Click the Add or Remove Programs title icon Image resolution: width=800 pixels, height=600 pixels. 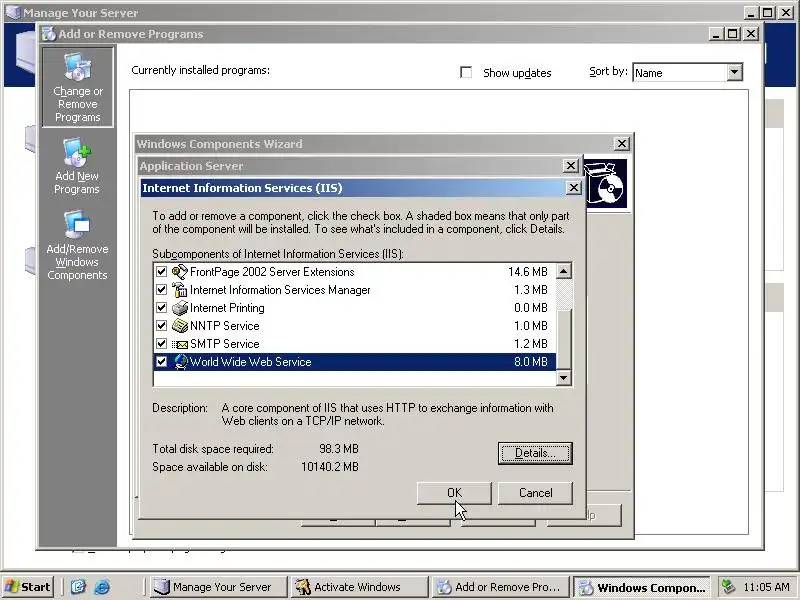point(48,34)
